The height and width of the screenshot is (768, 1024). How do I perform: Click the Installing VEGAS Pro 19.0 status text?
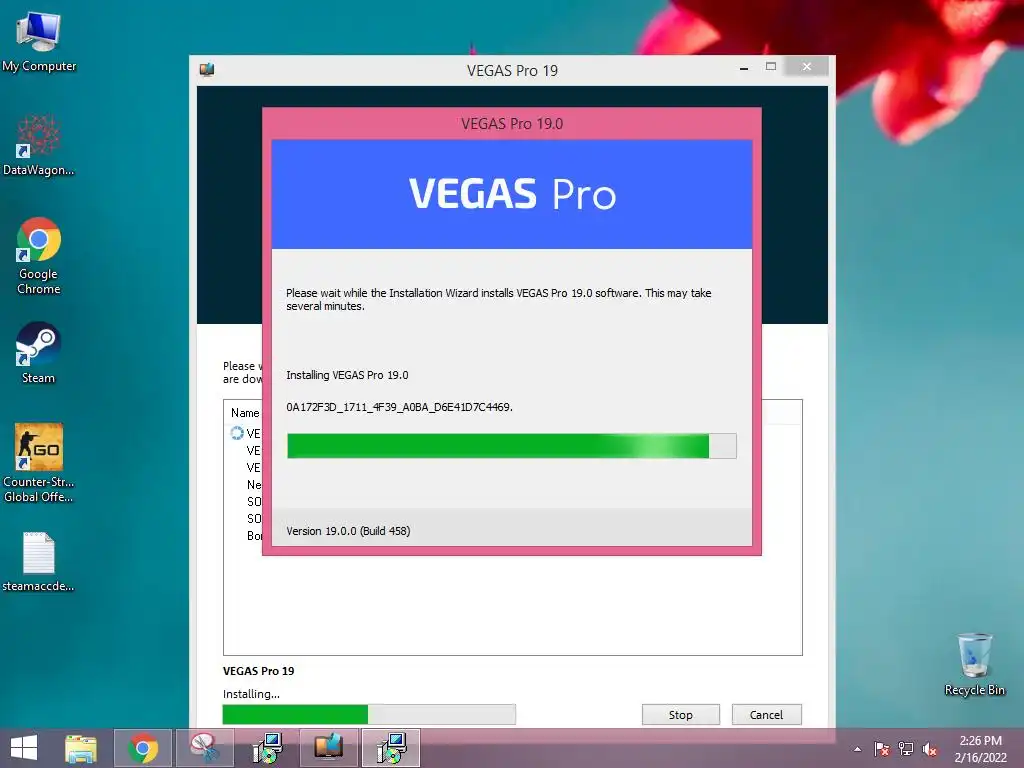347,375
